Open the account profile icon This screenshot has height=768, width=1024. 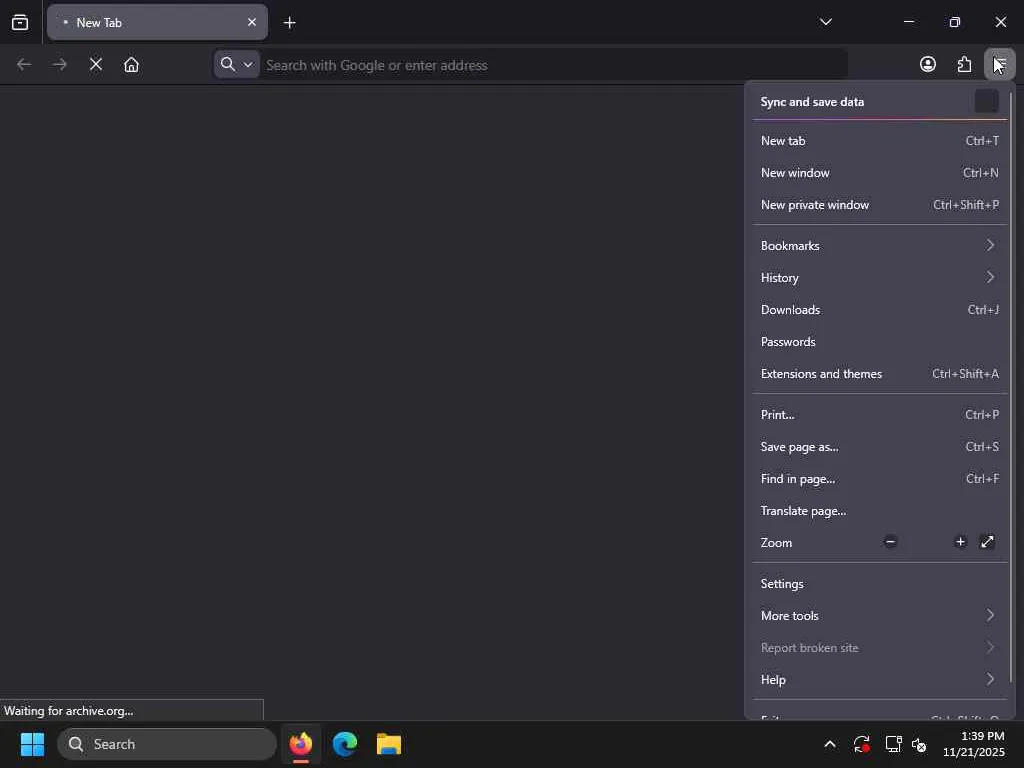coord(927,65)
